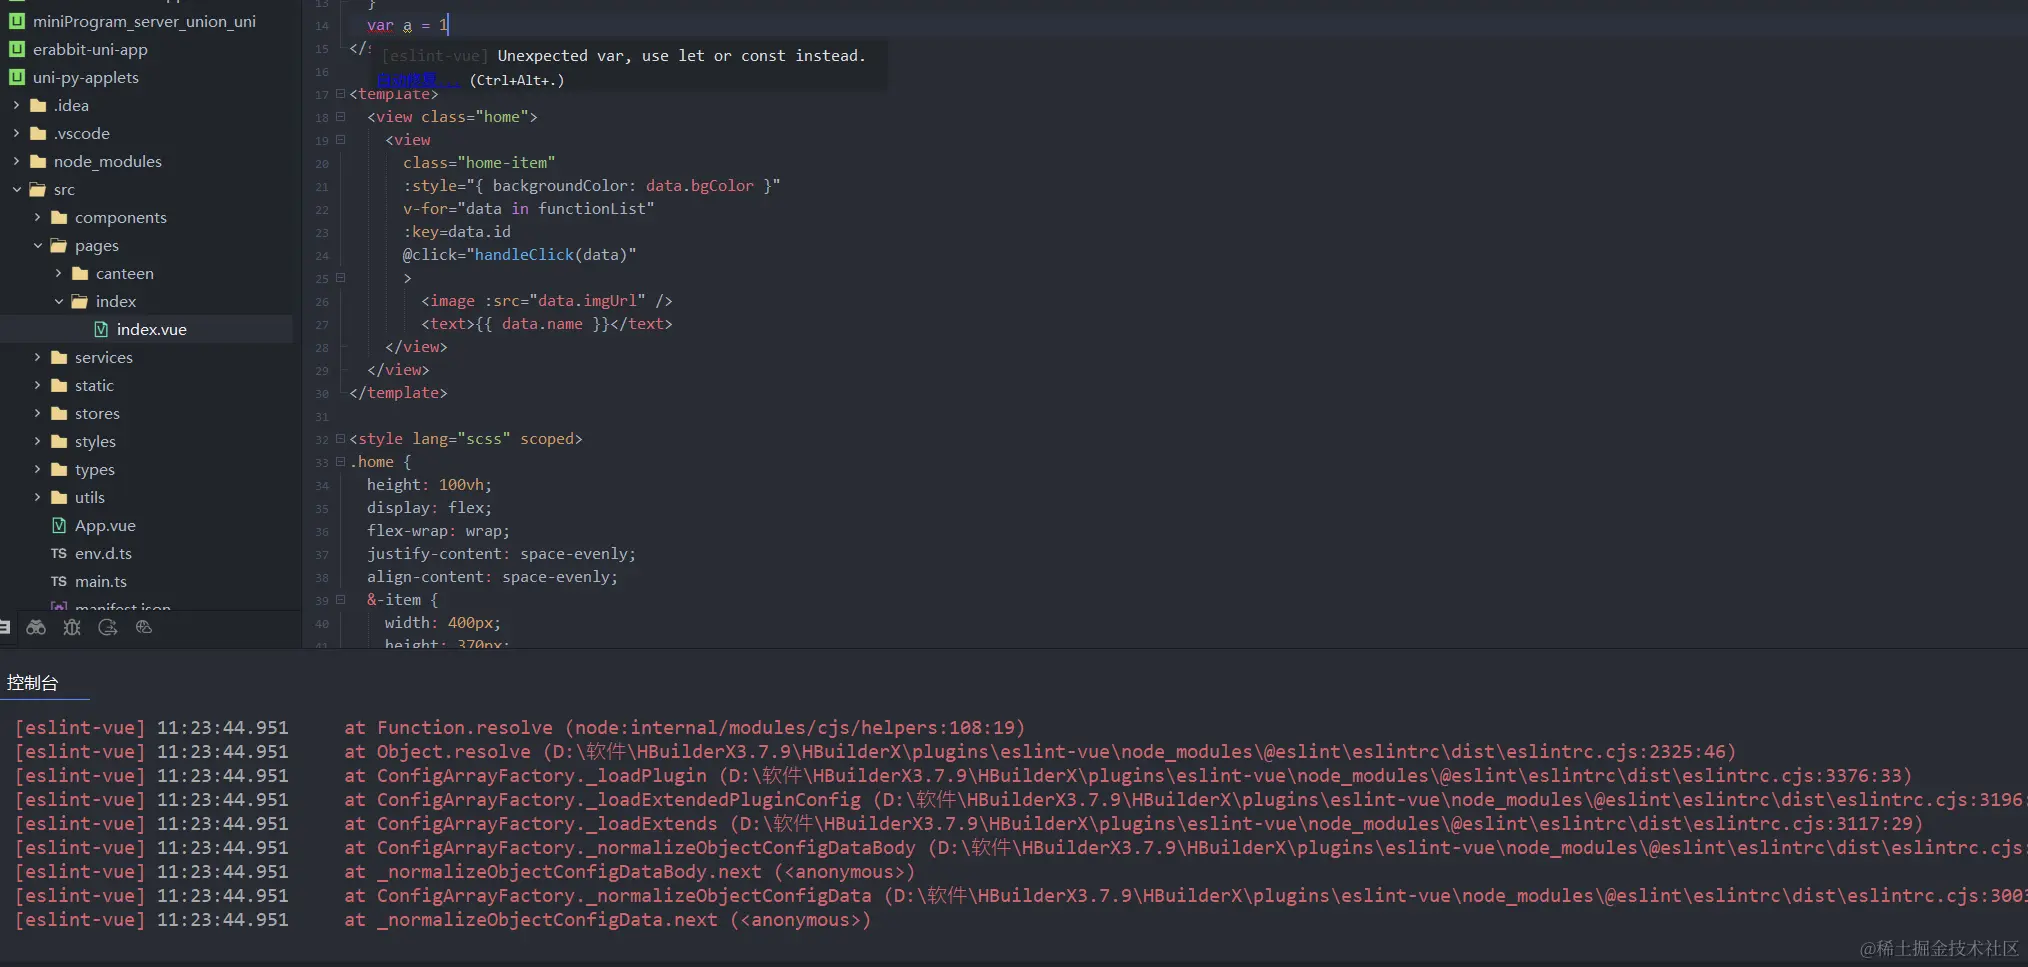Fold the view class home block on line 18
Image resolution: width=2028 pixels, height=967 pixels.
pyautogui.click(x=340, y=117)
